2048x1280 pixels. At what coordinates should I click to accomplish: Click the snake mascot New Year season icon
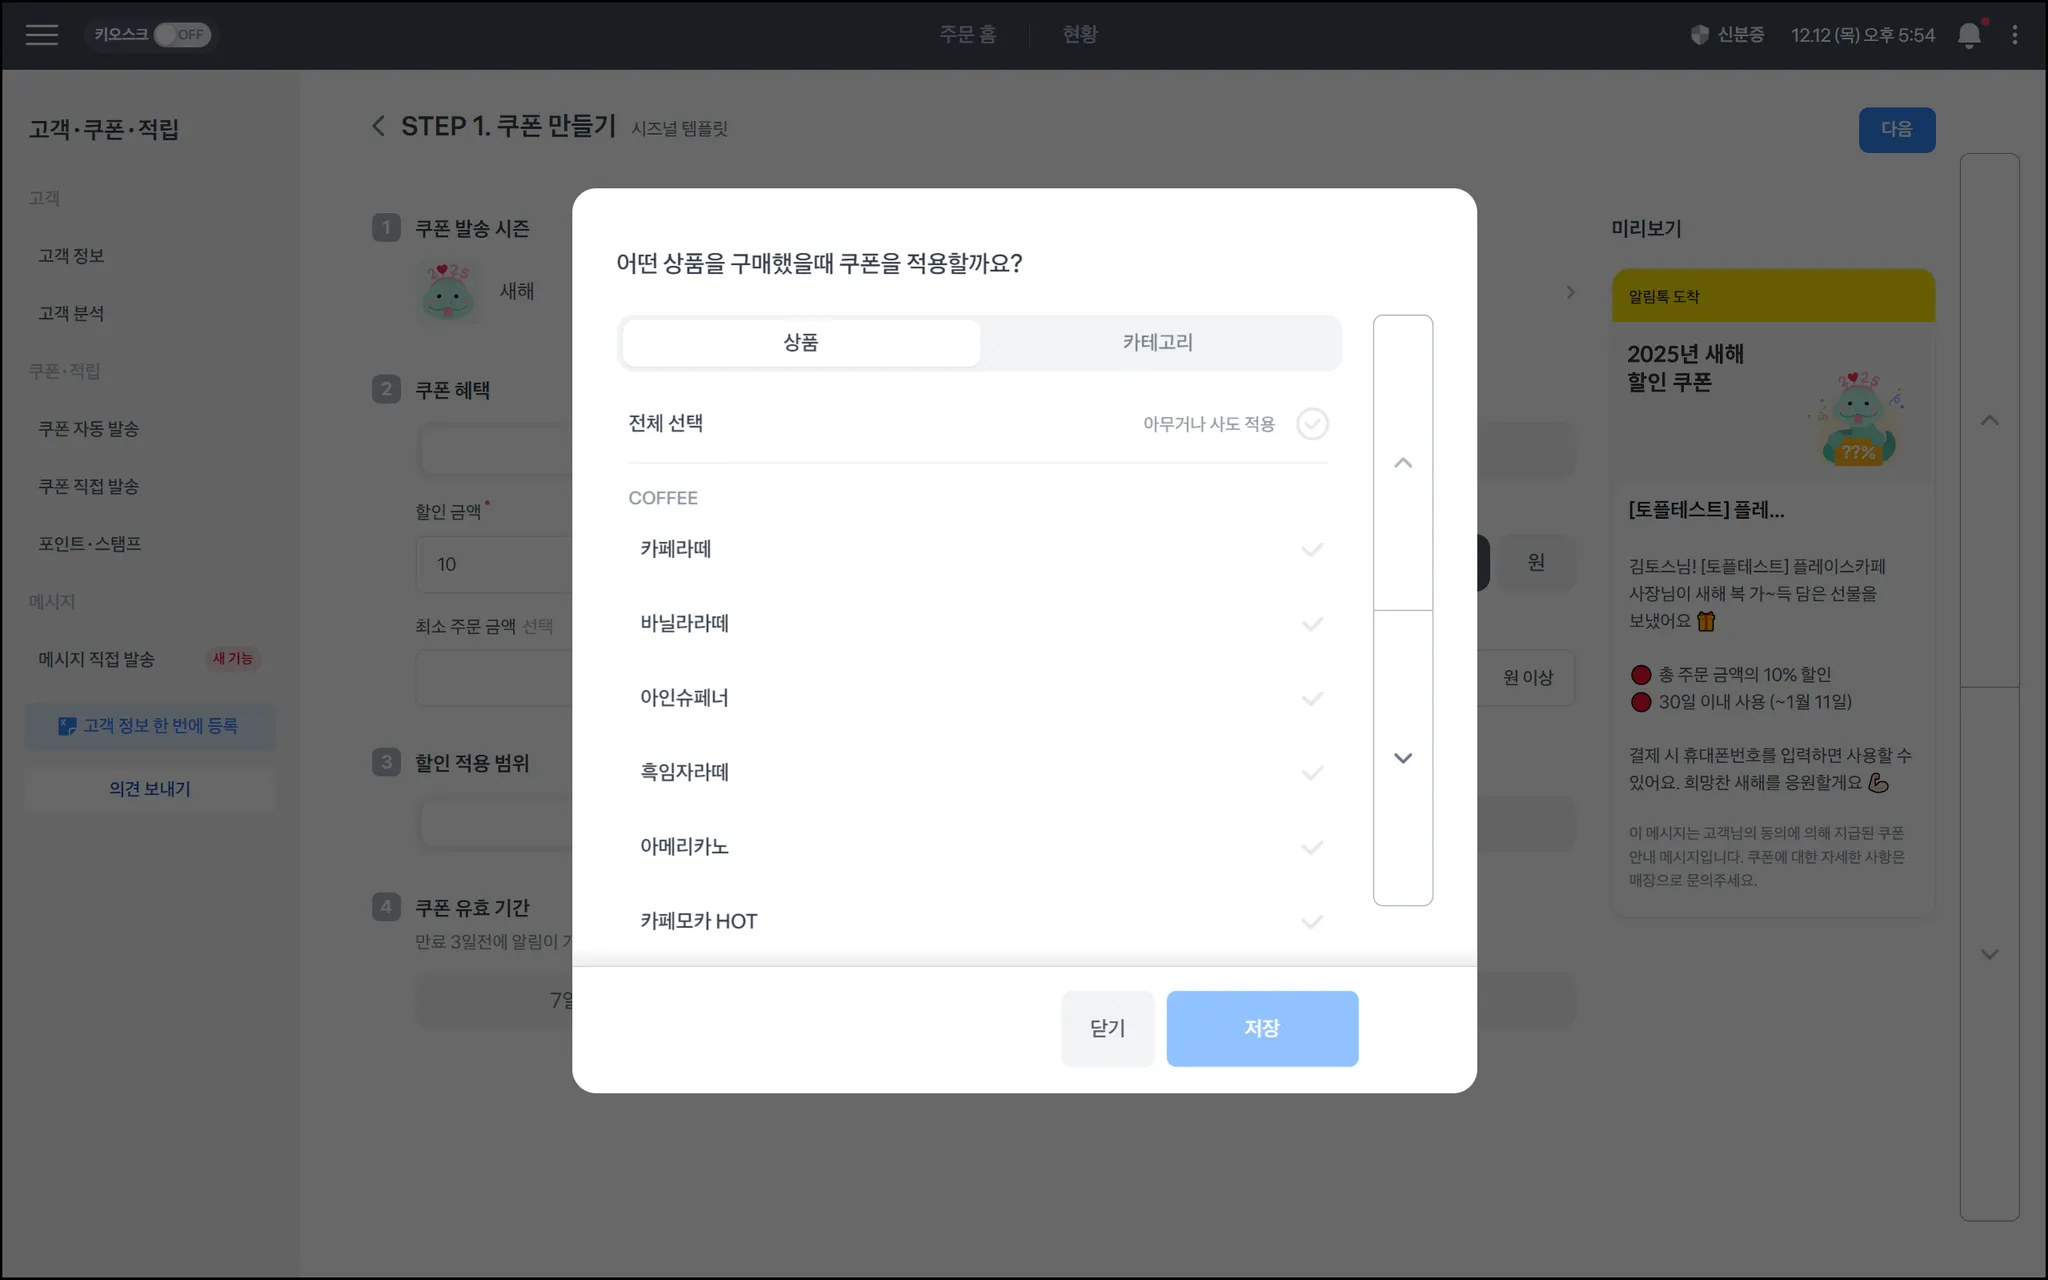coord(447,292)
